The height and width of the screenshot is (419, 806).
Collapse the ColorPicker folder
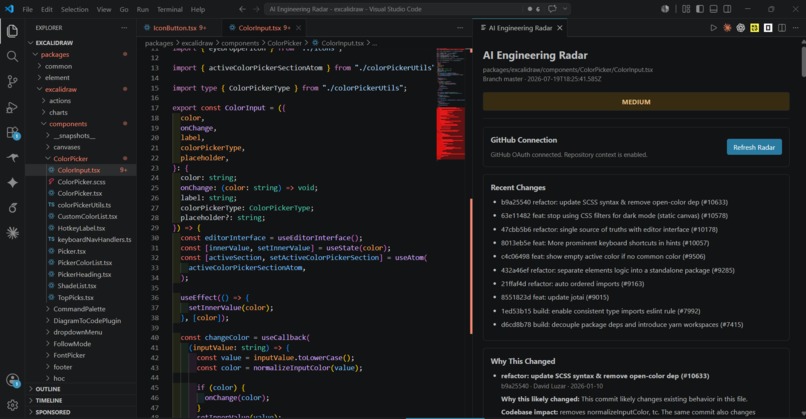click(81, 158)
